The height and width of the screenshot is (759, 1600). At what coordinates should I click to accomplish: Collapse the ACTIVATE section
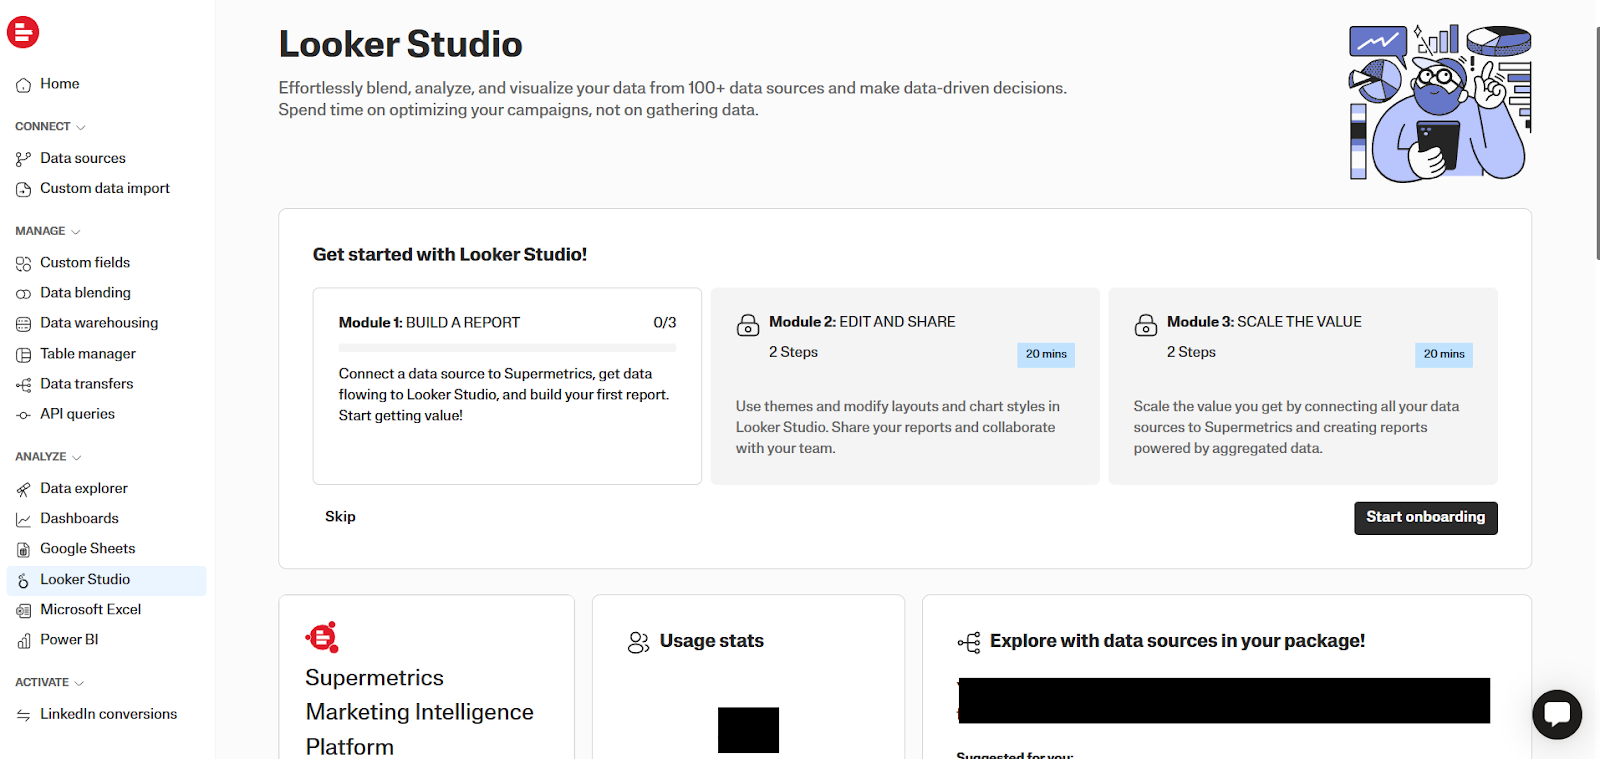(50, 683)
